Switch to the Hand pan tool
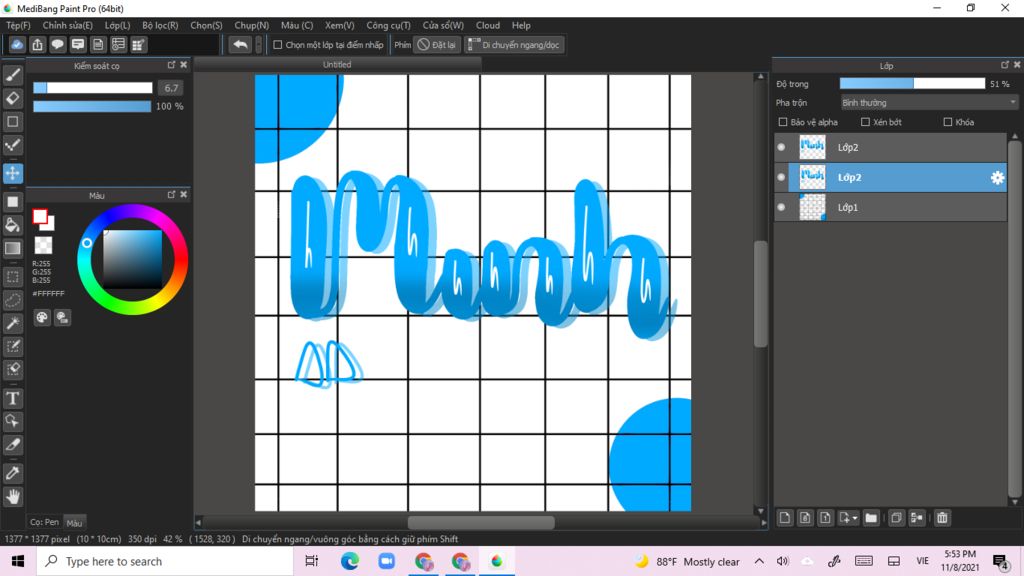The image size is (1024, 576). 12,497
